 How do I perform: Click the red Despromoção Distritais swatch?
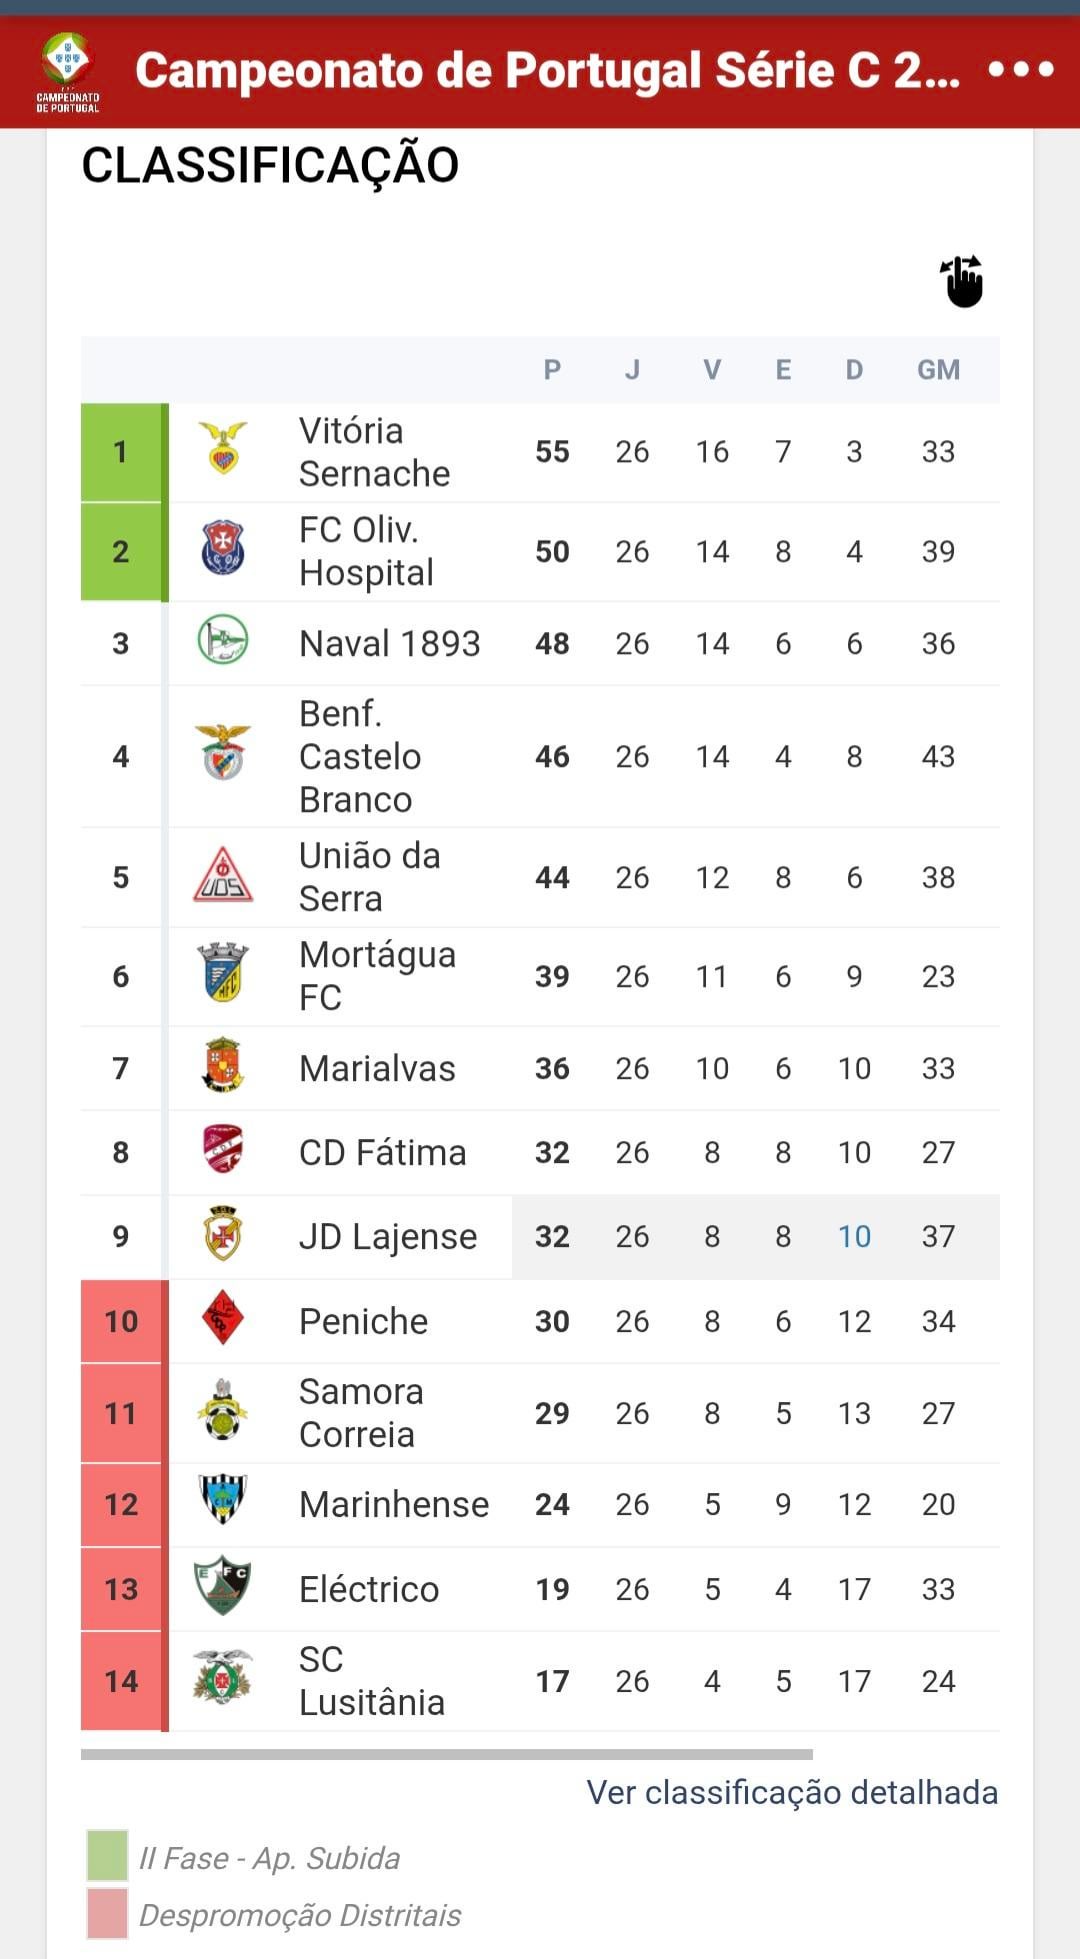pos(107,1913)
